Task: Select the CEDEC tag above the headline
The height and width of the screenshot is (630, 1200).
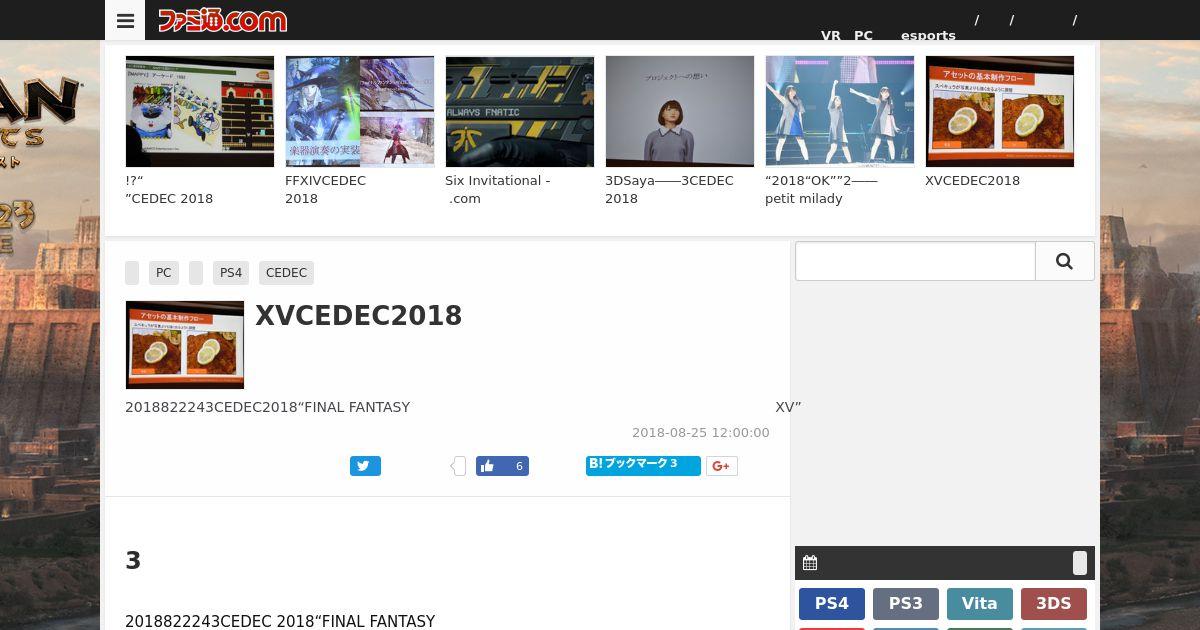Action: click(x=286, y=273)
